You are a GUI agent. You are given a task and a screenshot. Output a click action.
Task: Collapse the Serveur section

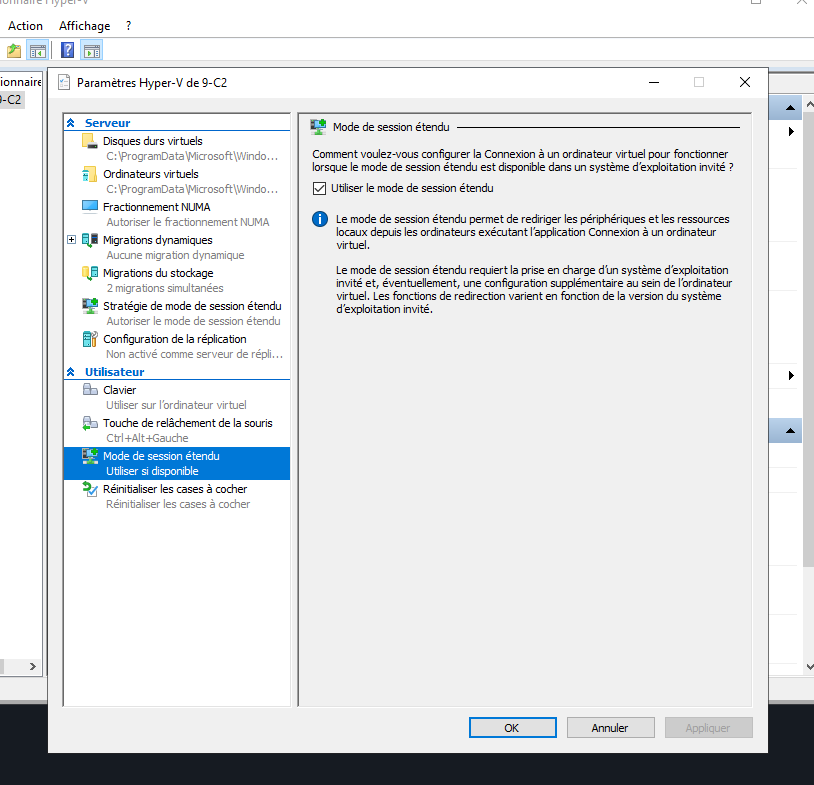point(71,123)
